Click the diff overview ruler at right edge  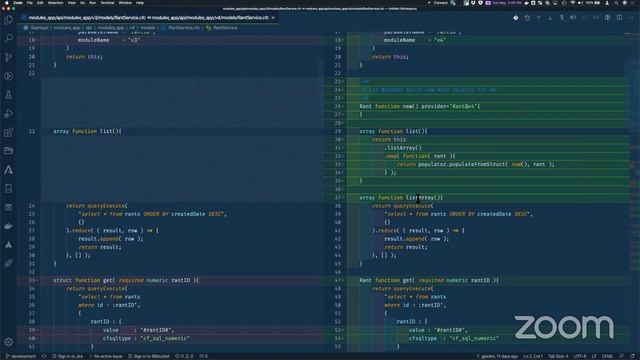[635, 192]
